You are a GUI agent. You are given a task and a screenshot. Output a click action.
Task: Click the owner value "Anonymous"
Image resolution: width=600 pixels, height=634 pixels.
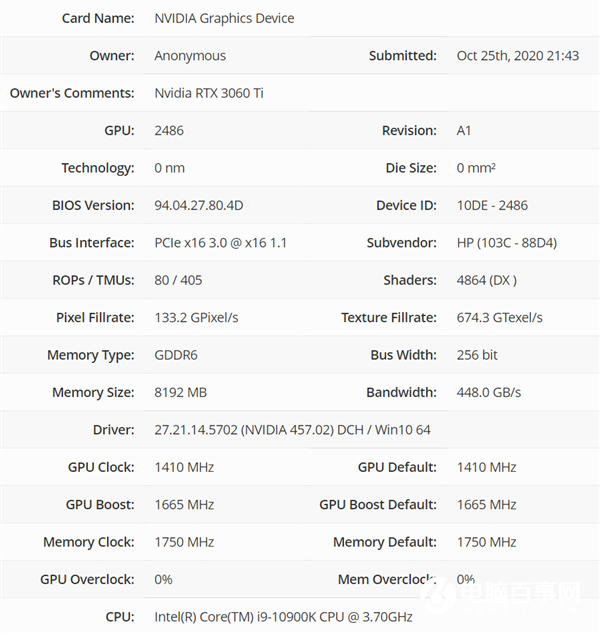coord(190,56)
